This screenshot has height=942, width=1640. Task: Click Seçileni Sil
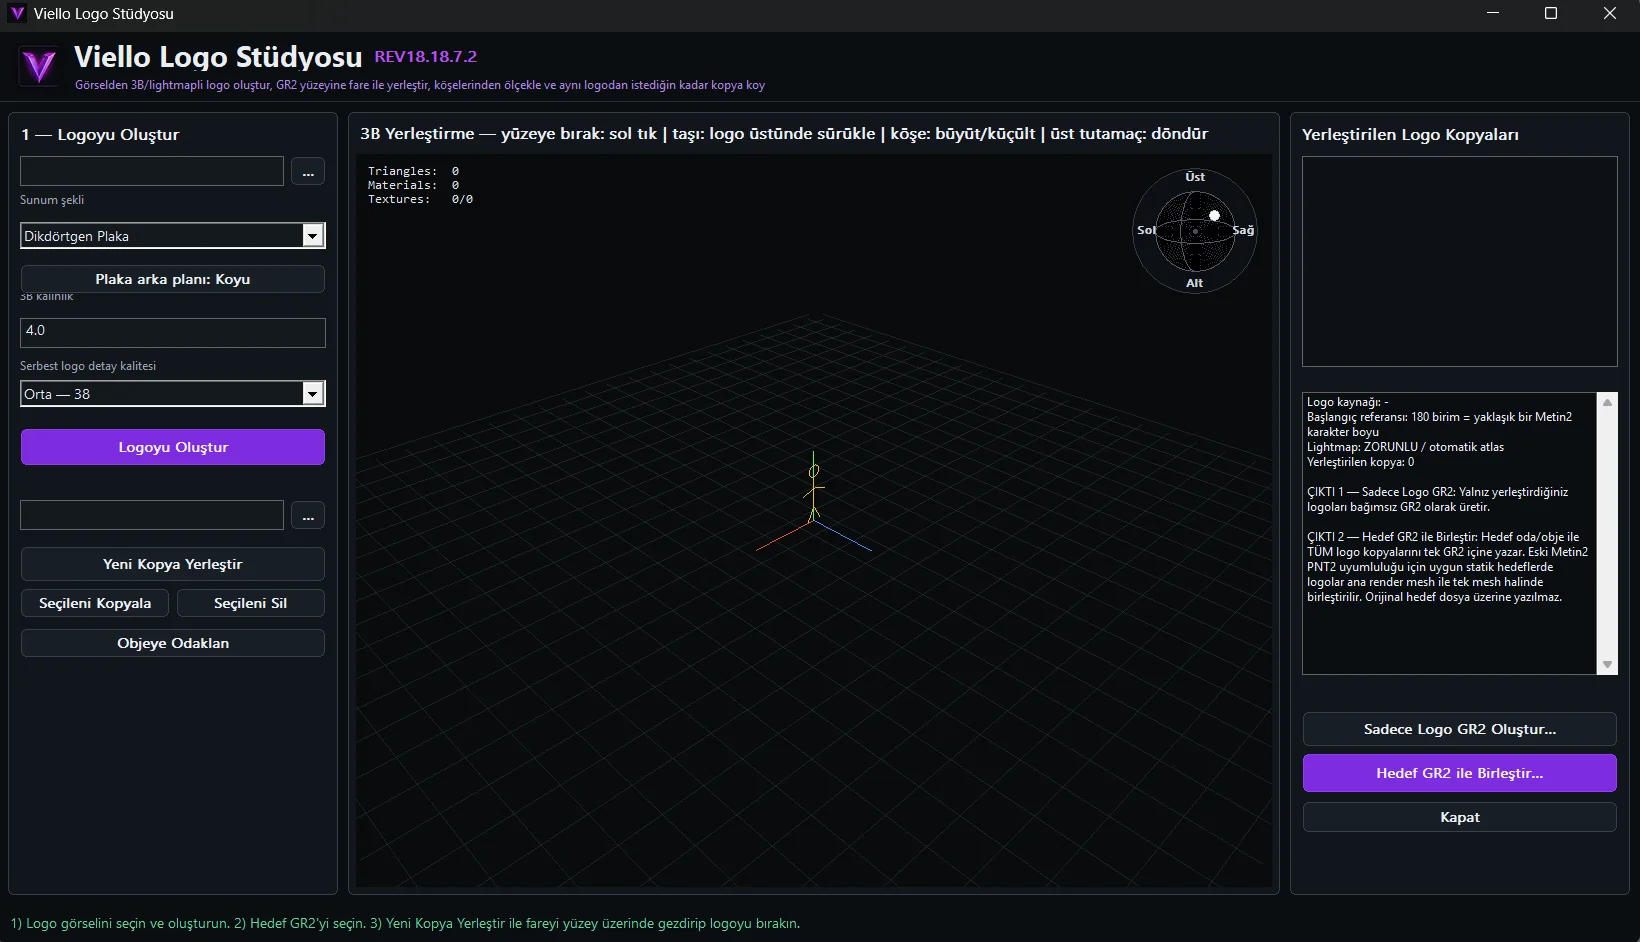tap(251, 603)
